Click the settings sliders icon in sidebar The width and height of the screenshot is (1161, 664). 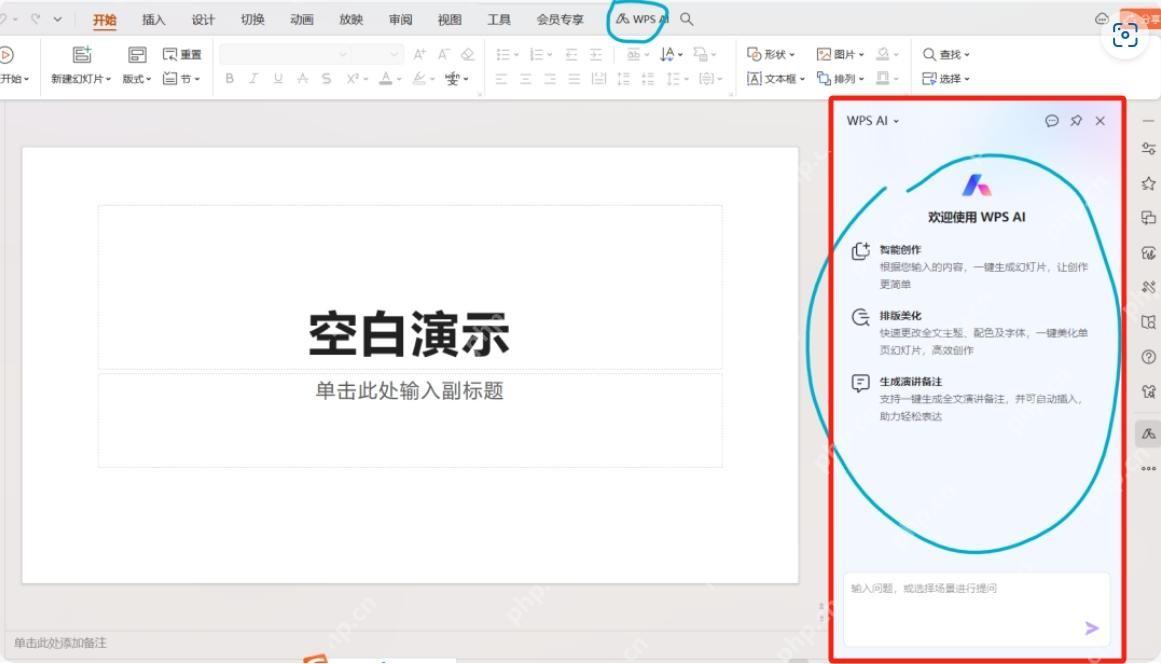tap(1148, 148)
